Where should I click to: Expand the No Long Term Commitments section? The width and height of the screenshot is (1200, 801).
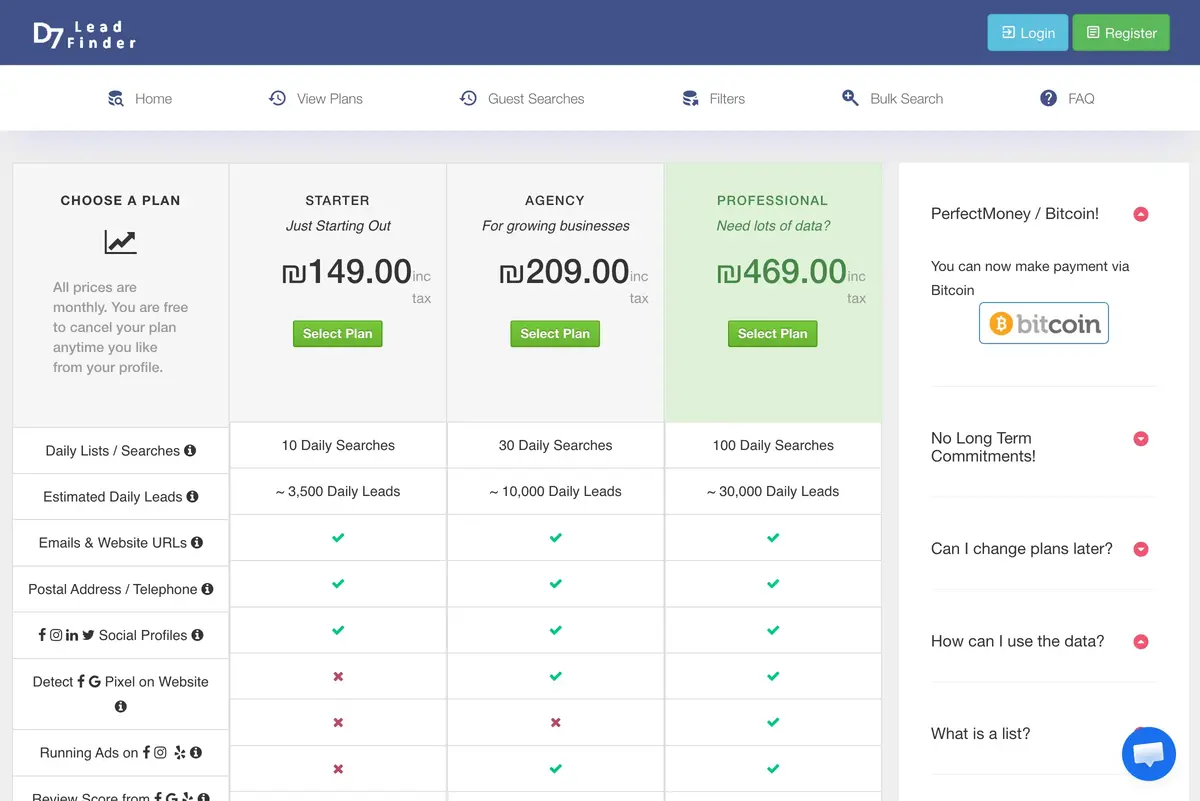pos(1141,439)
